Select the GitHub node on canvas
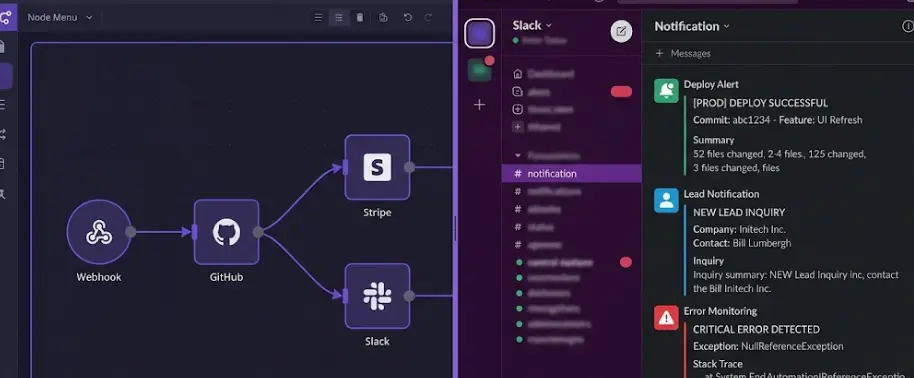The height and width of the screenshot is (378, 914). pyautogui.click(x=226, y=232)
